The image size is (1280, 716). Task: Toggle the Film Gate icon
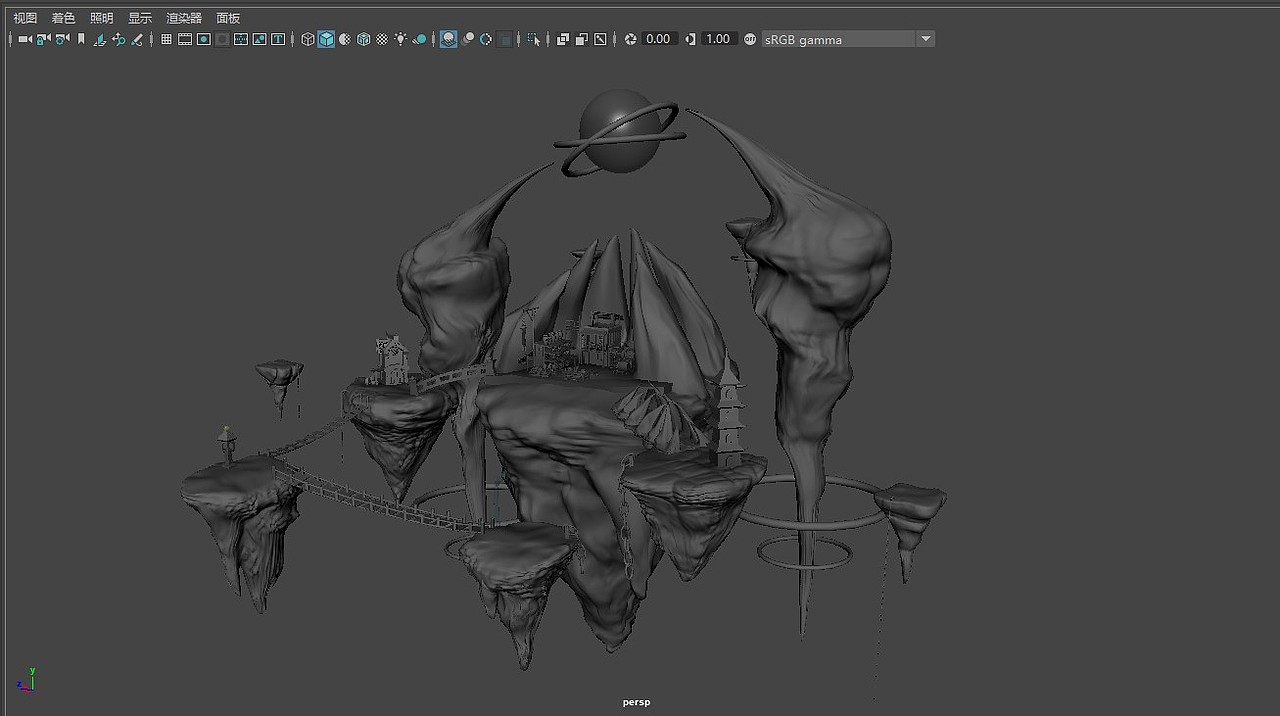(185, 39)
